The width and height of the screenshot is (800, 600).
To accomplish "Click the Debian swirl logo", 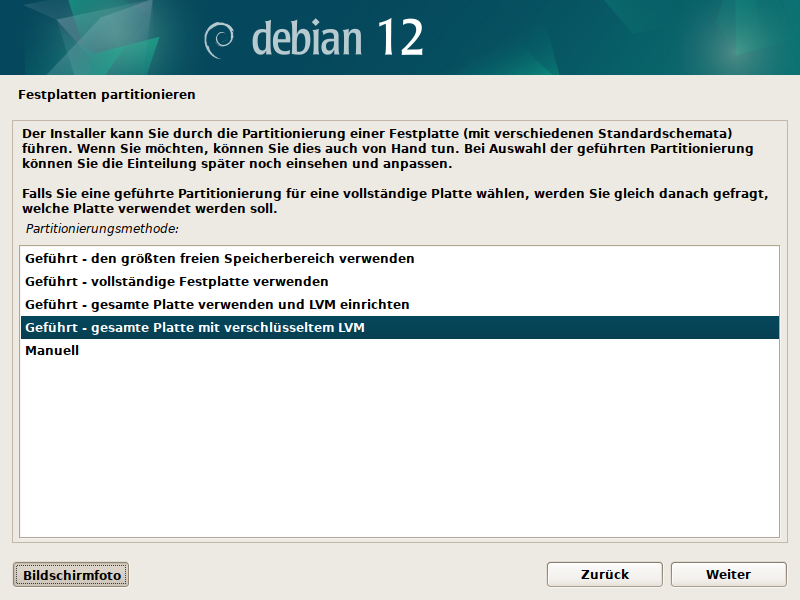I will pyautogui.click(x=219, y=39).
